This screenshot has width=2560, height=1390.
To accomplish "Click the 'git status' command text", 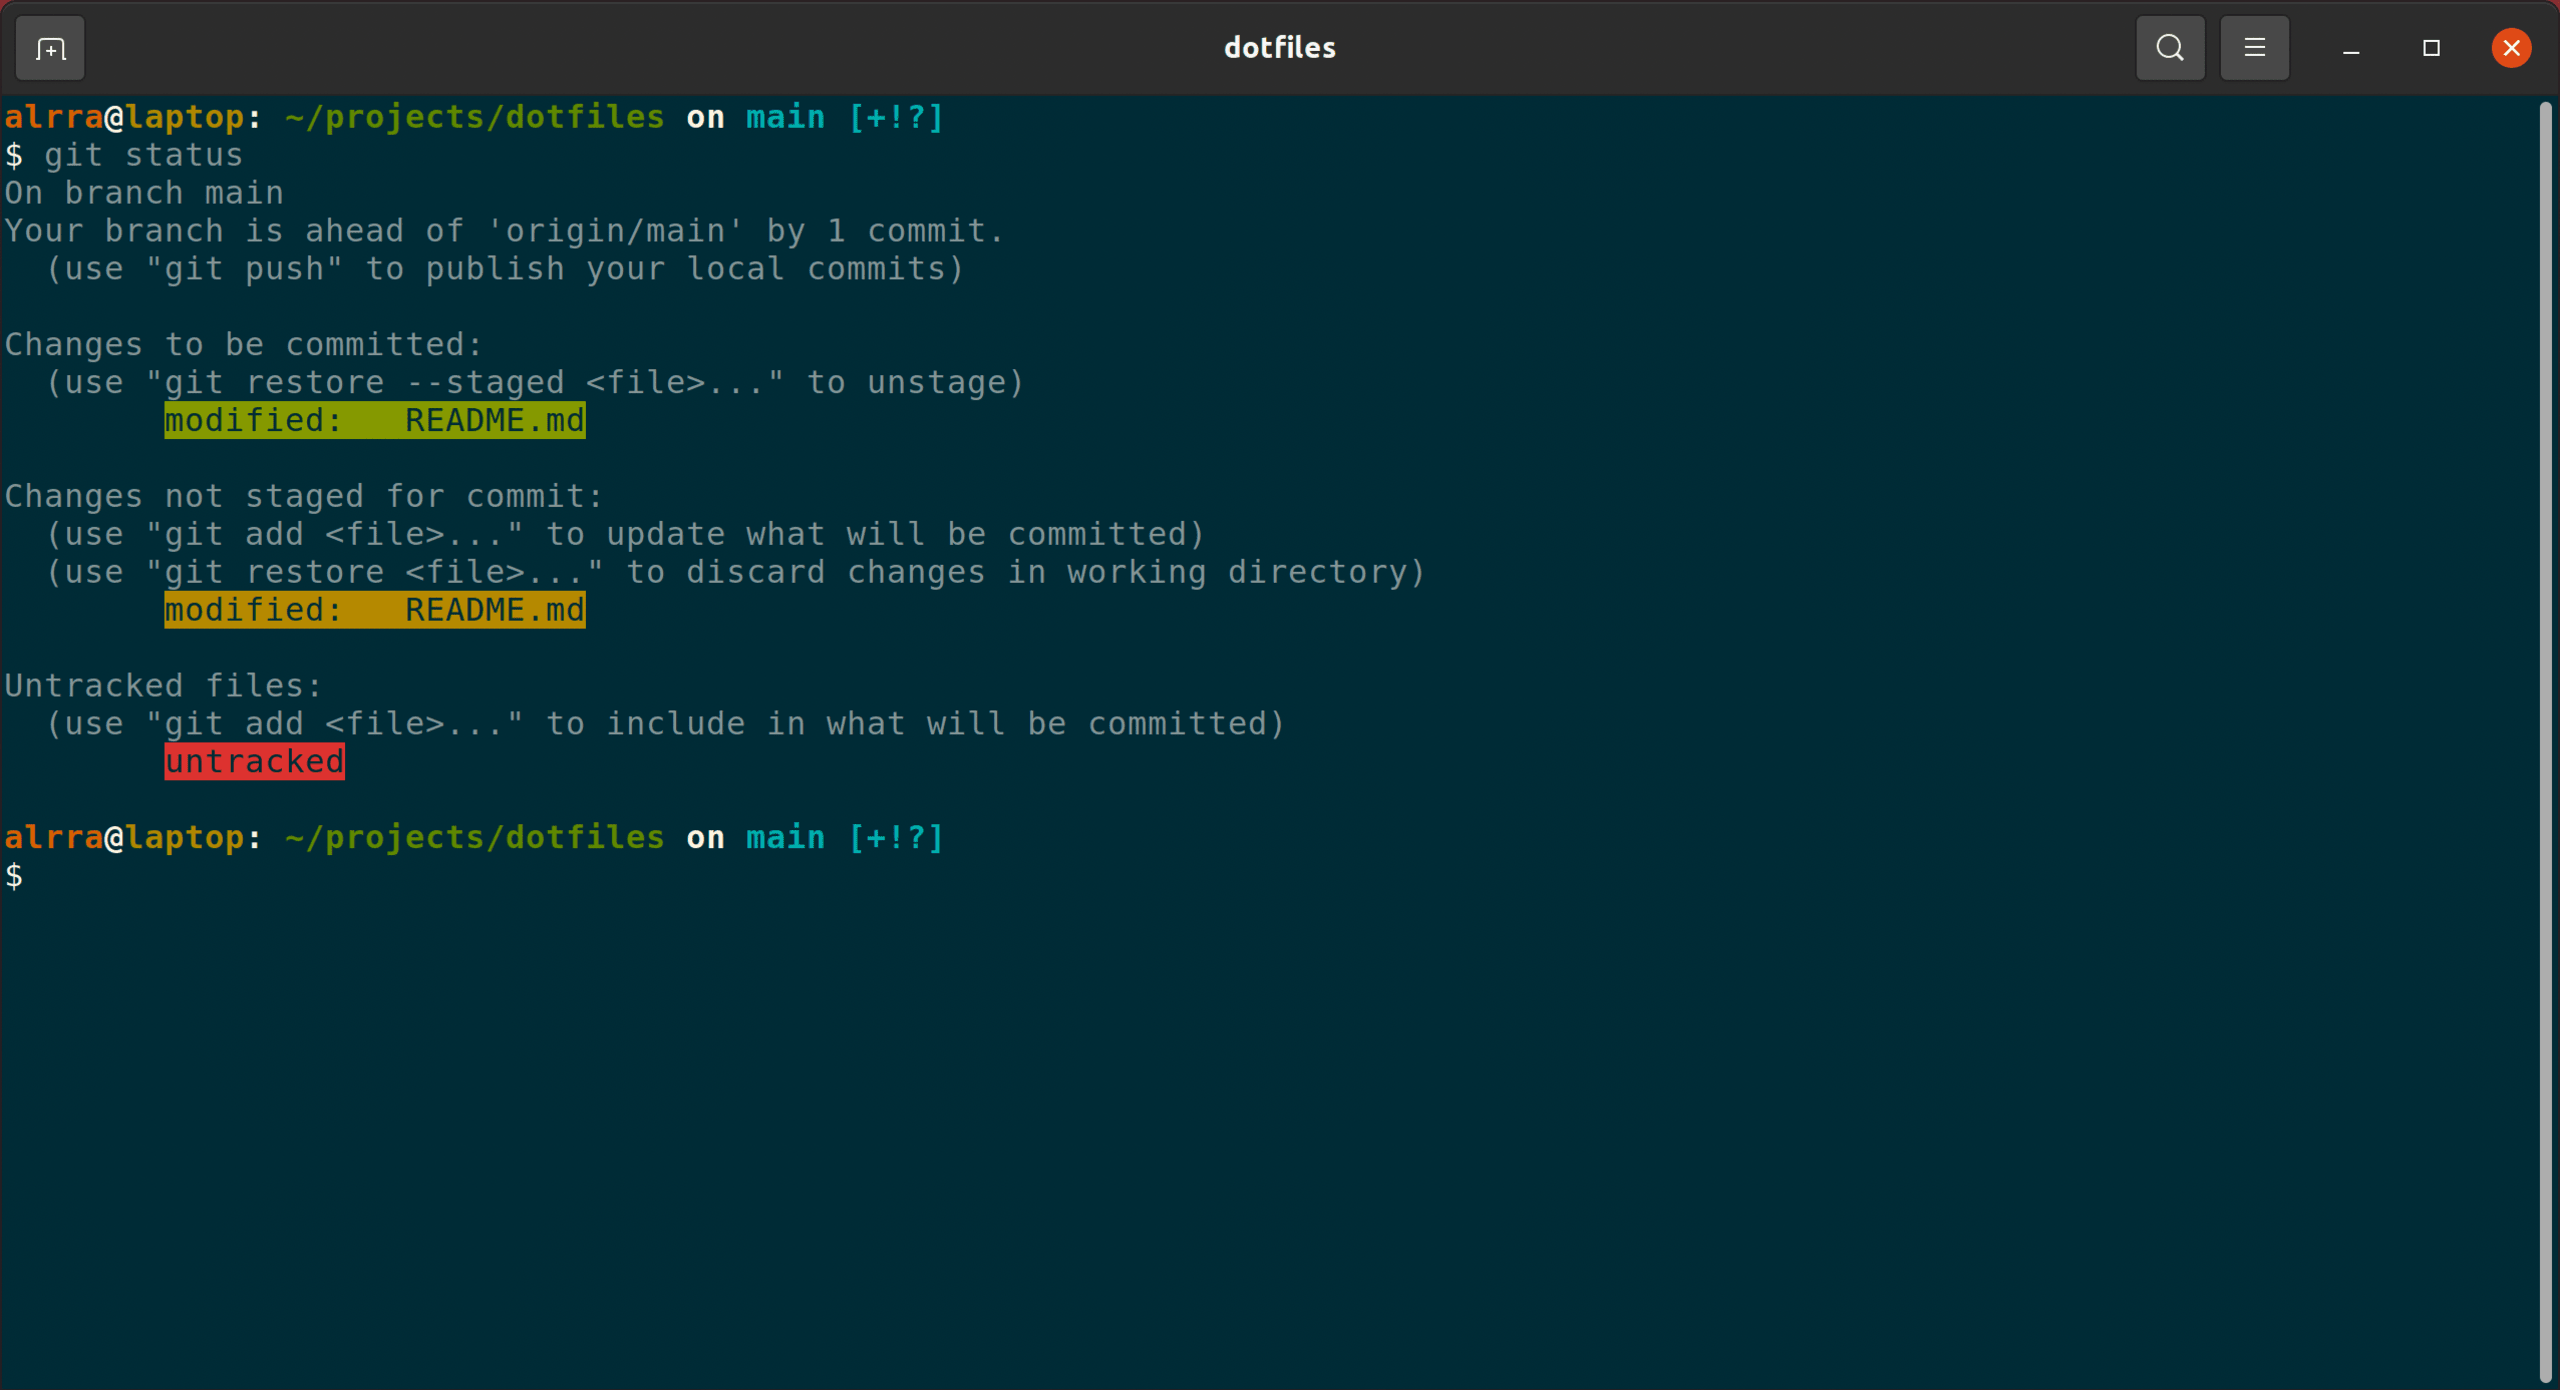I will click(144, 155).
